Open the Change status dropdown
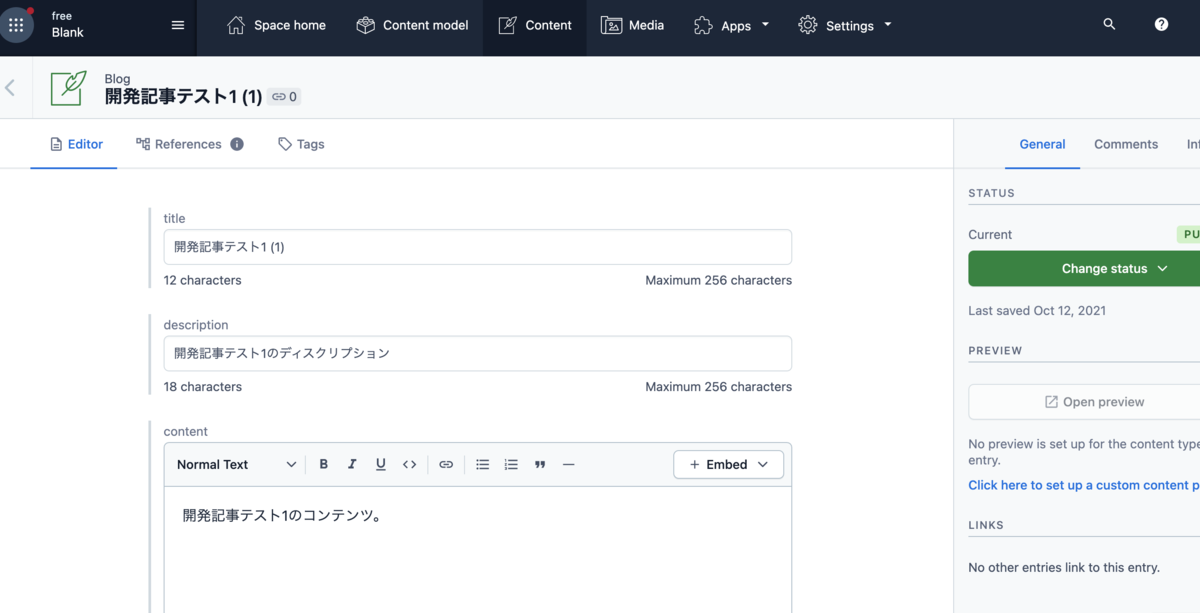Screen dimensions: 1200x613 (1085, 269)
